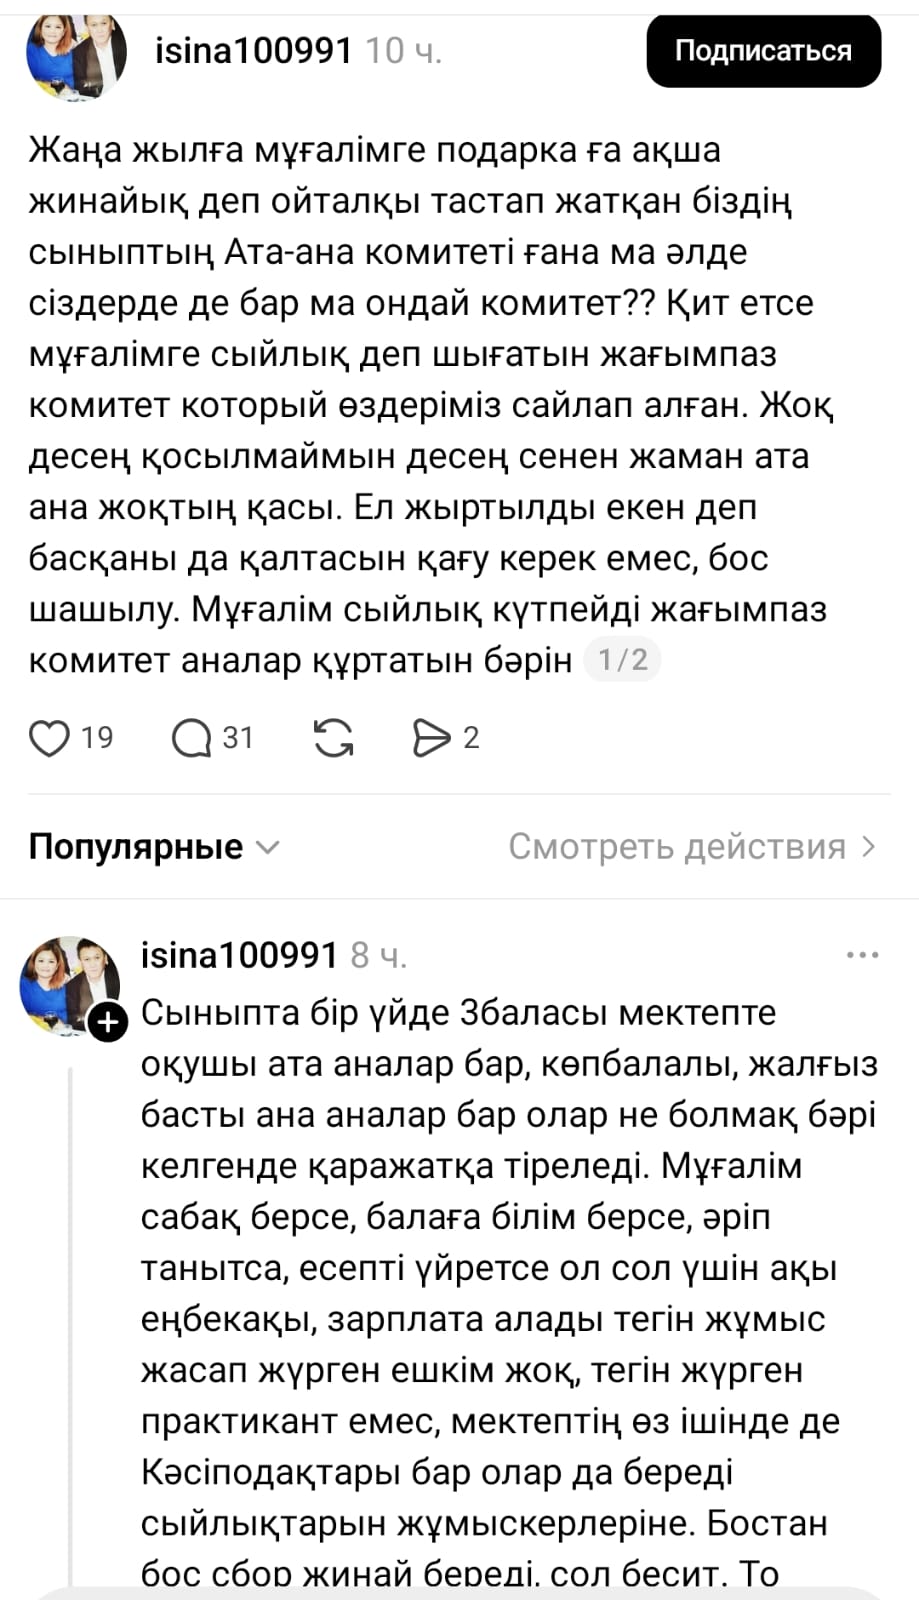Open the isina100991 username on the main post
Image resolution: width=919 pixels, height=1600 pixels.
(x=254, y=51)
